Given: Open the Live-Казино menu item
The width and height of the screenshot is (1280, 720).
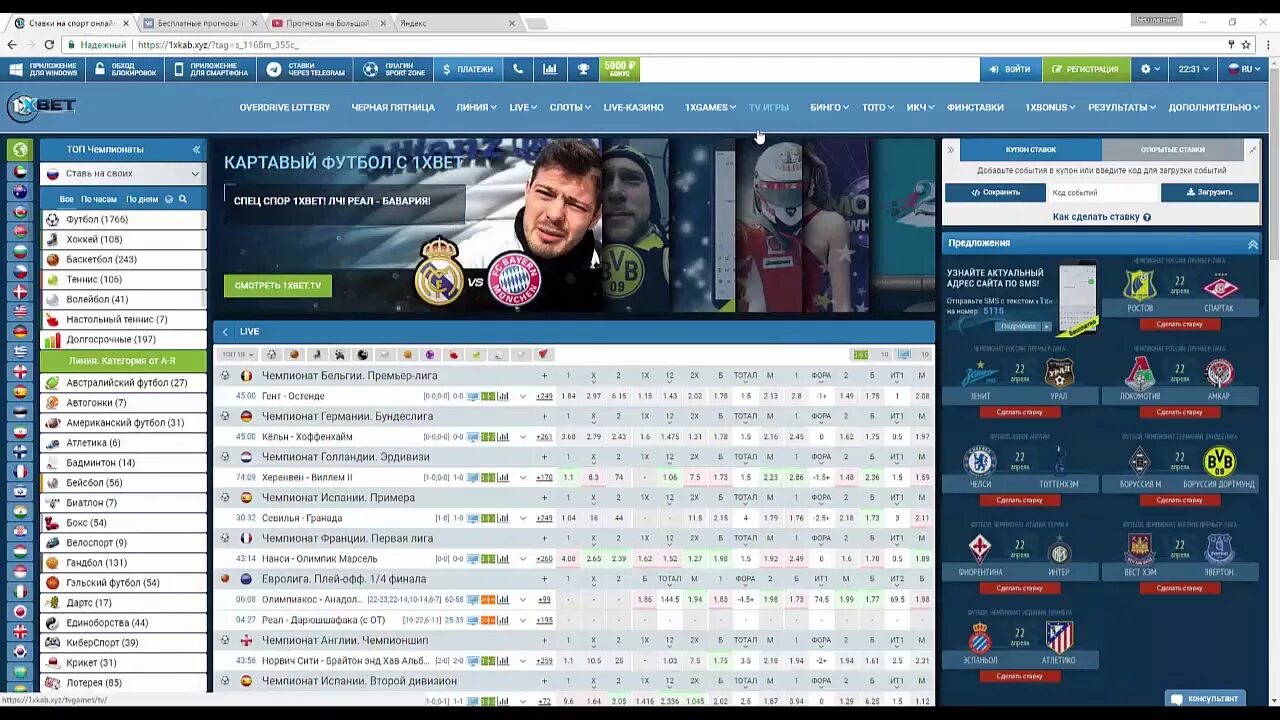Looking at the screenshot, I should point(633,107).
